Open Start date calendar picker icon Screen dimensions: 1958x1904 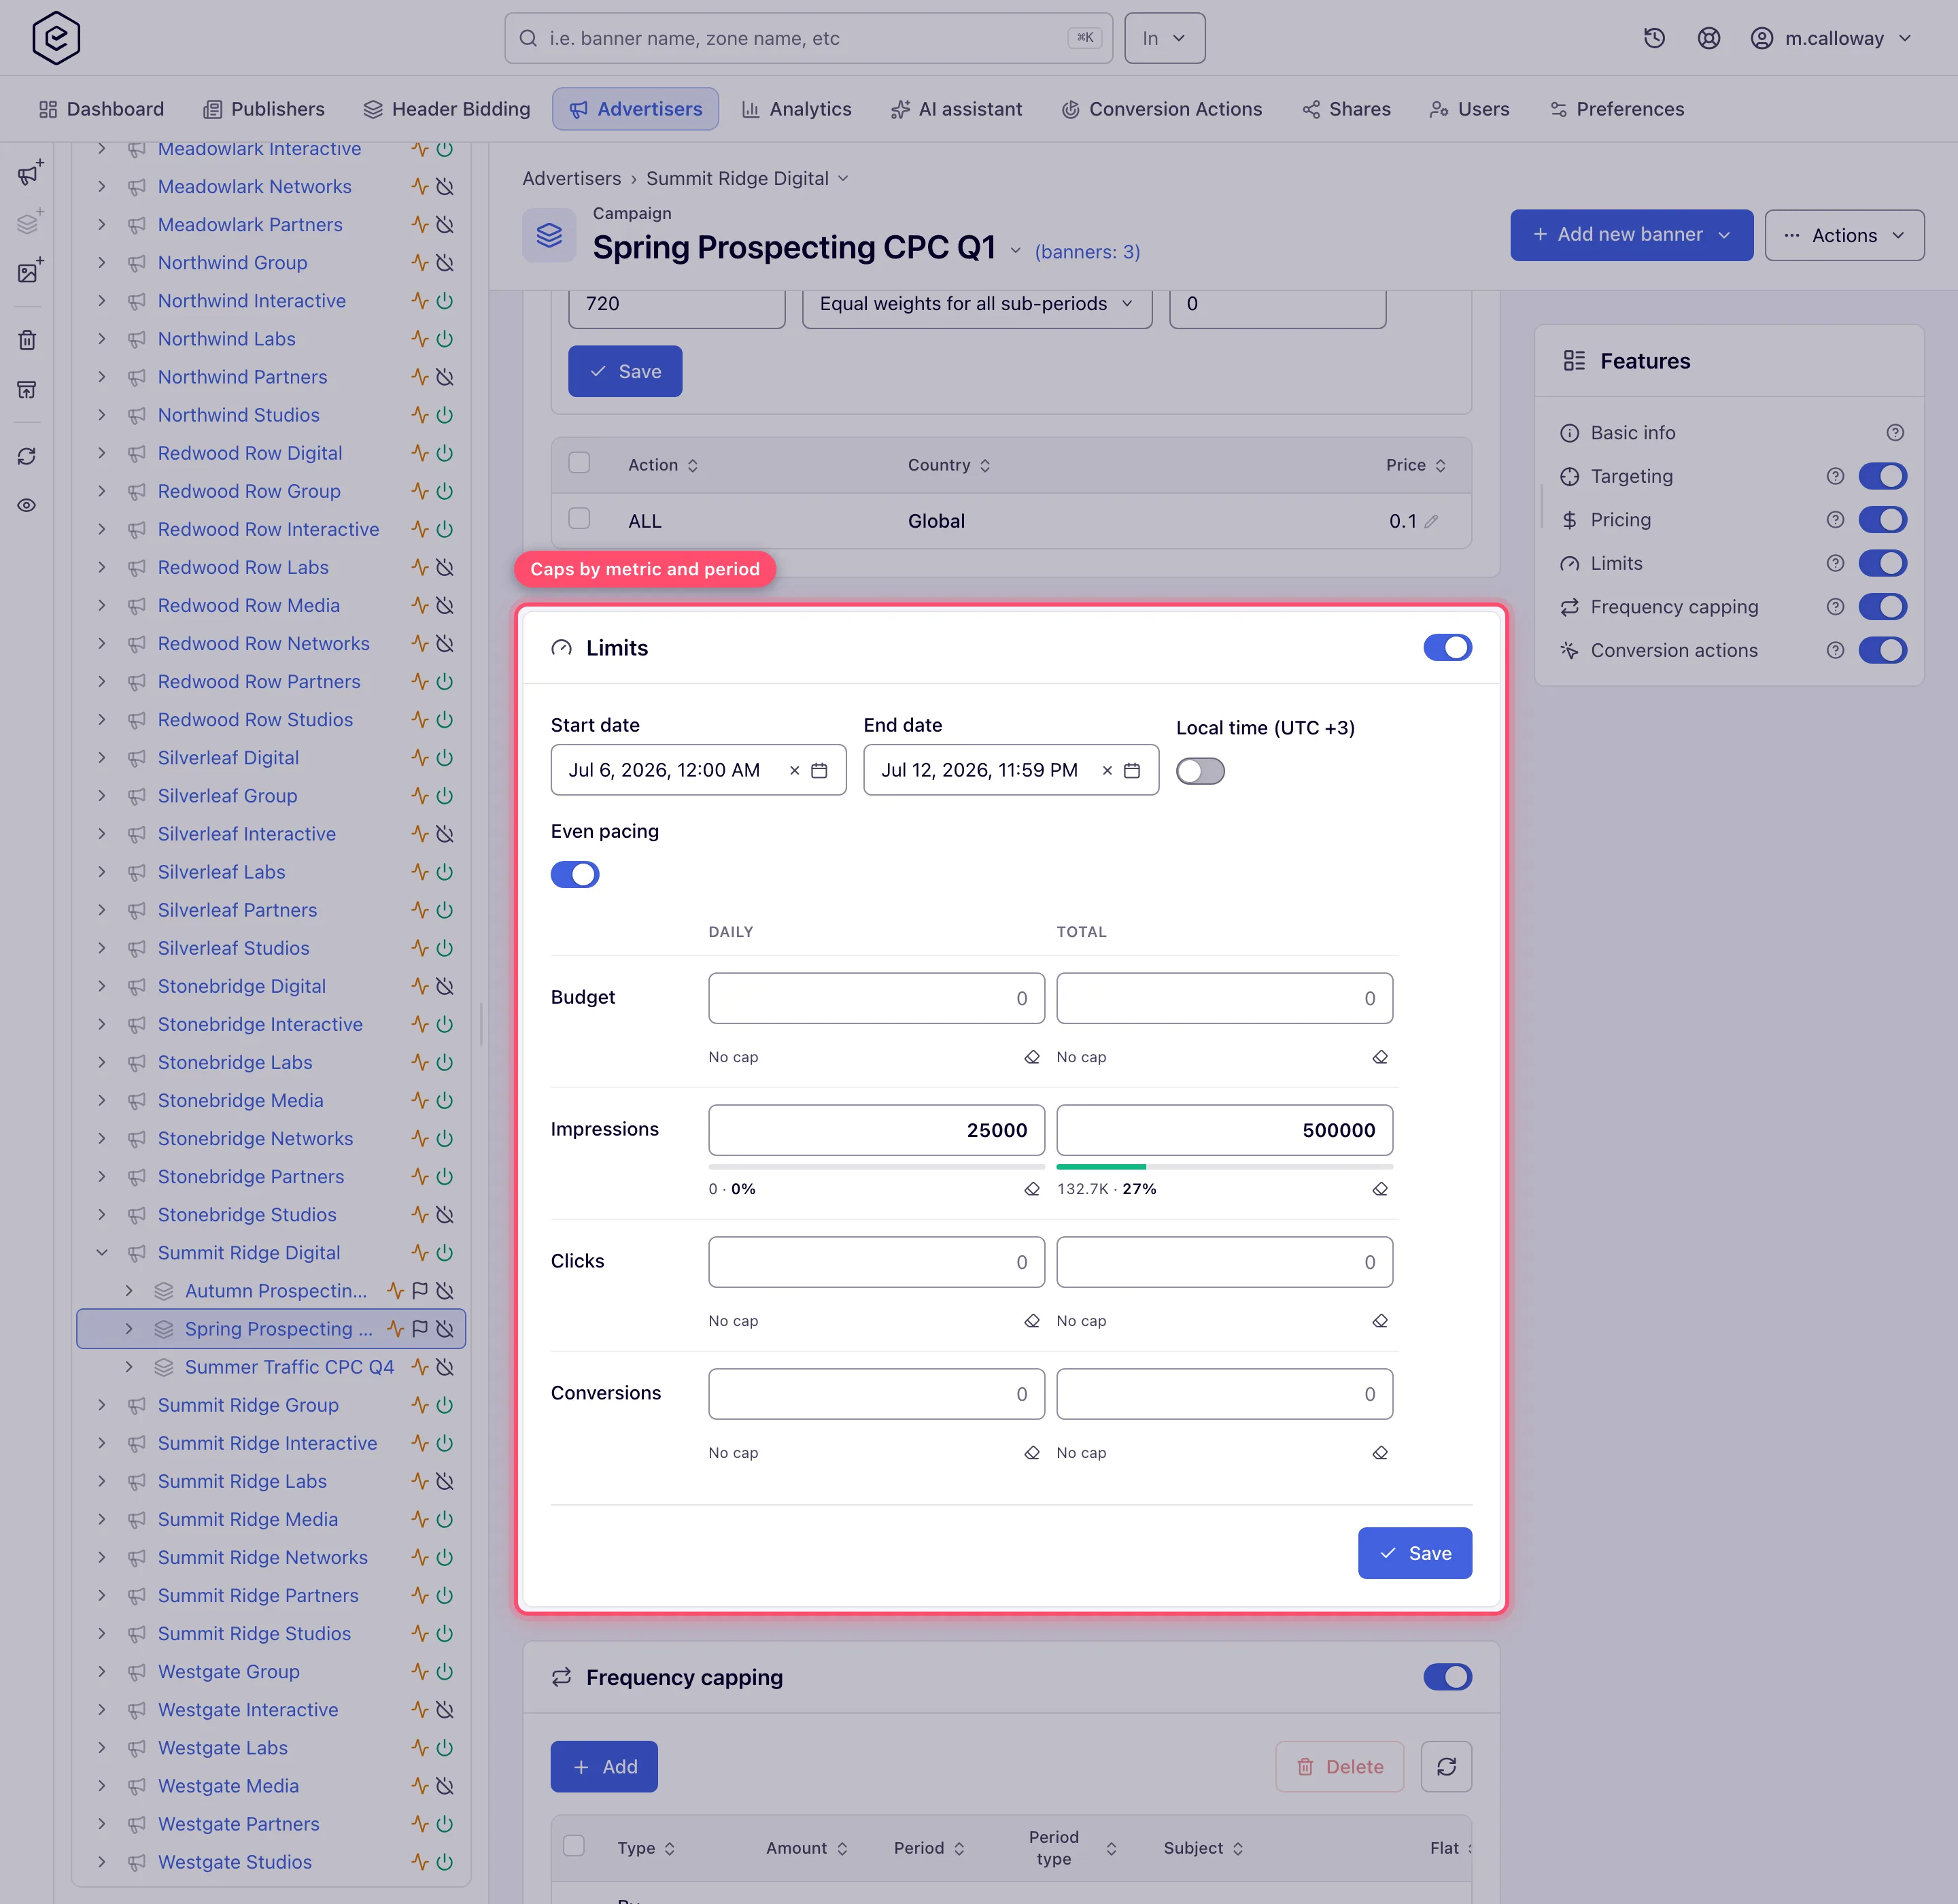pos(819,770)
